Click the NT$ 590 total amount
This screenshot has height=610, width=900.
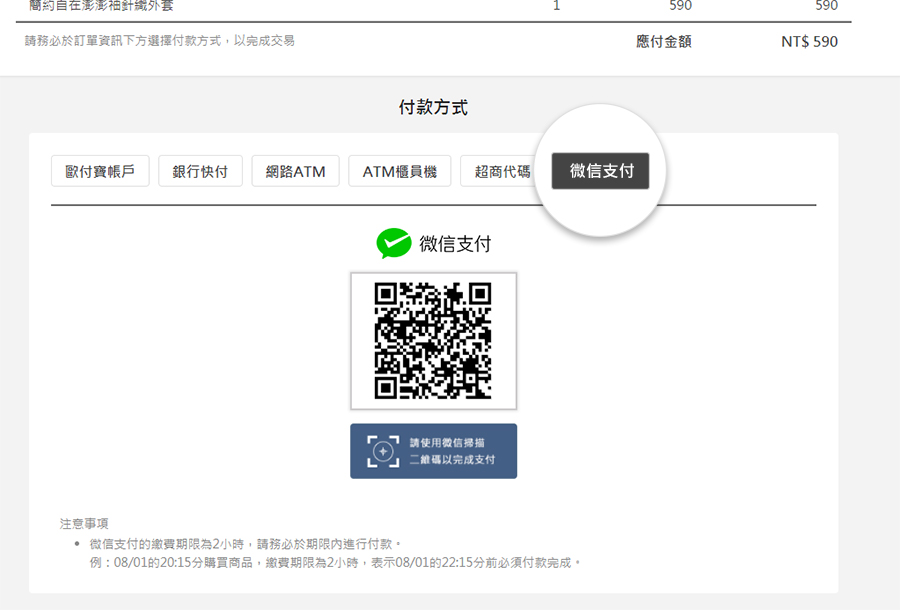pyautogui.click(x=809, y=41)
